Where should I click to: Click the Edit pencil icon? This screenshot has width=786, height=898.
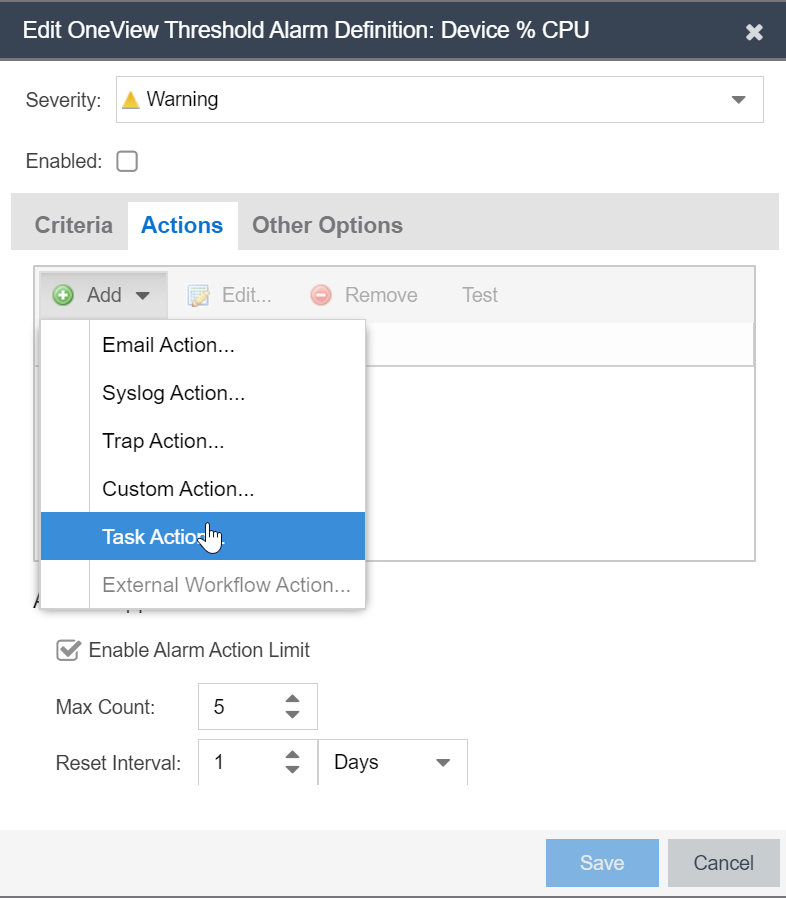coord(199,295)
